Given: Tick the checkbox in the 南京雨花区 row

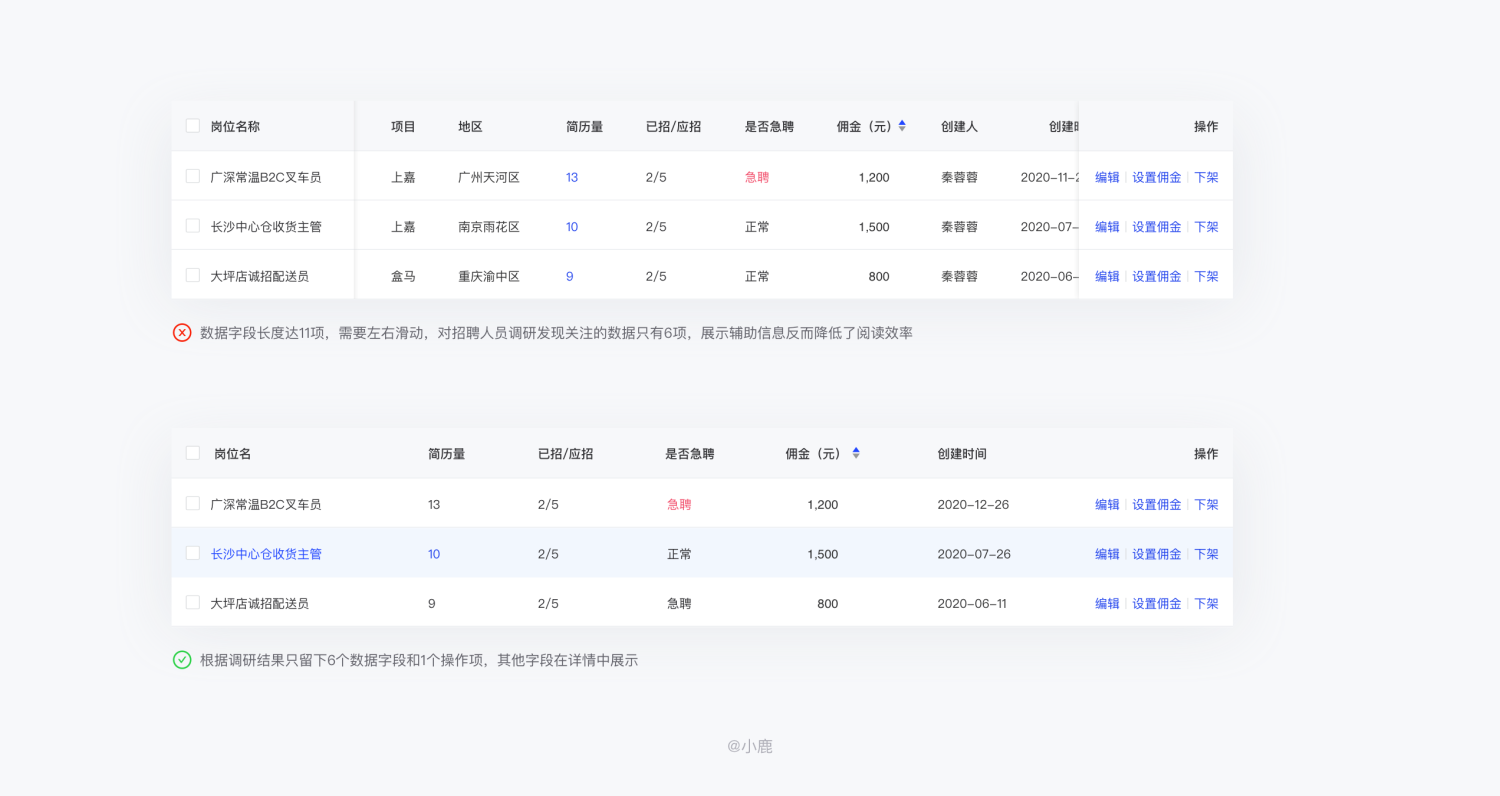Looking at the screenshot, I should [x=193, y=226].
